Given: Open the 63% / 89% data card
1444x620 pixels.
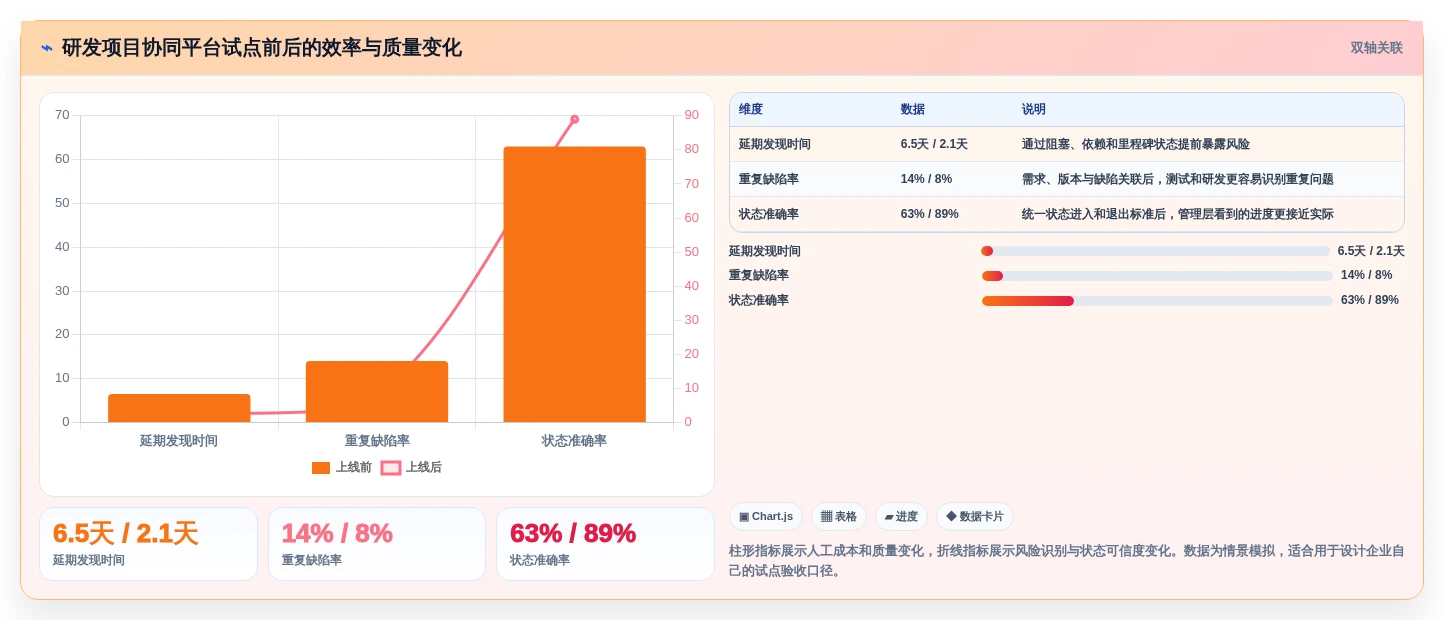Looking at the screenshot, I should click(605, 544).
